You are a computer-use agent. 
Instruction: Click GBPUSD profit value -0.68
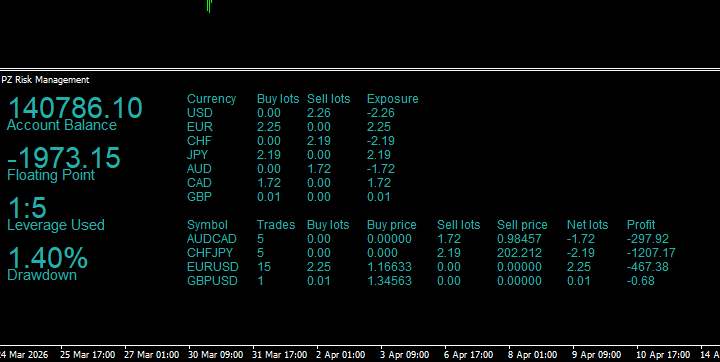(x=641, y=281)
